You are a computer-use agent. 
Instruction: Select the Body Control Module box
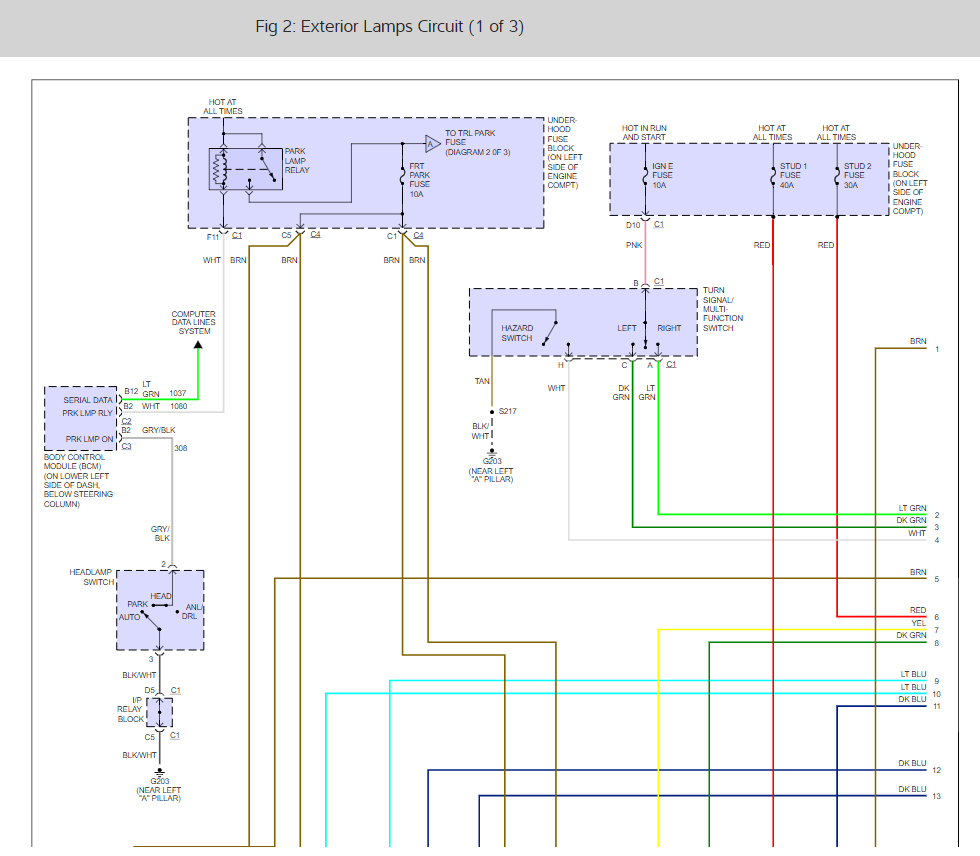tap(81, 417)
